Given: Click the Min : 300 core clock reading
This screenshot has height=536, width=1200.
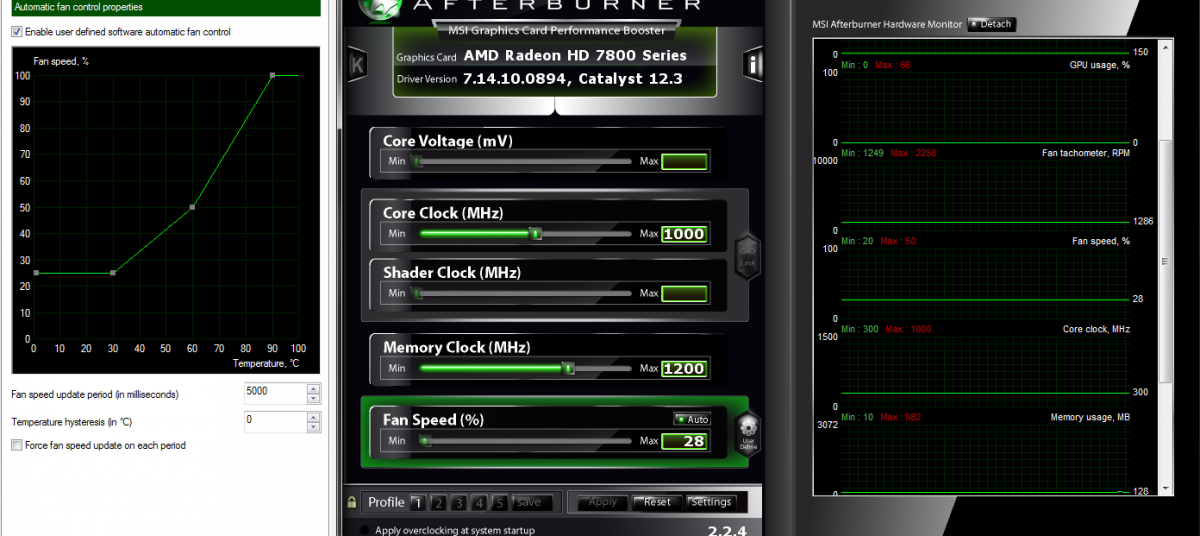Looking at the screenshot, I should pos(860,329).
